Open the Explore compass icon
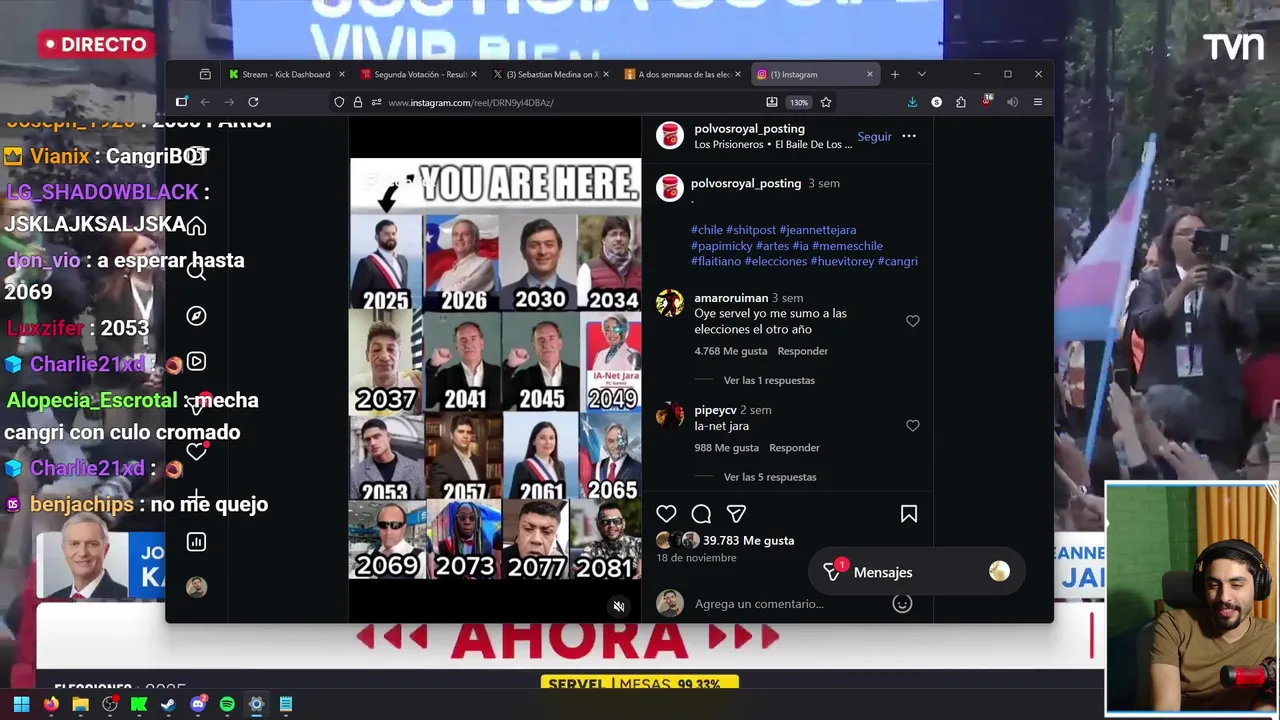The height and width of the screenshot is (720, 1280). [196, 316]
